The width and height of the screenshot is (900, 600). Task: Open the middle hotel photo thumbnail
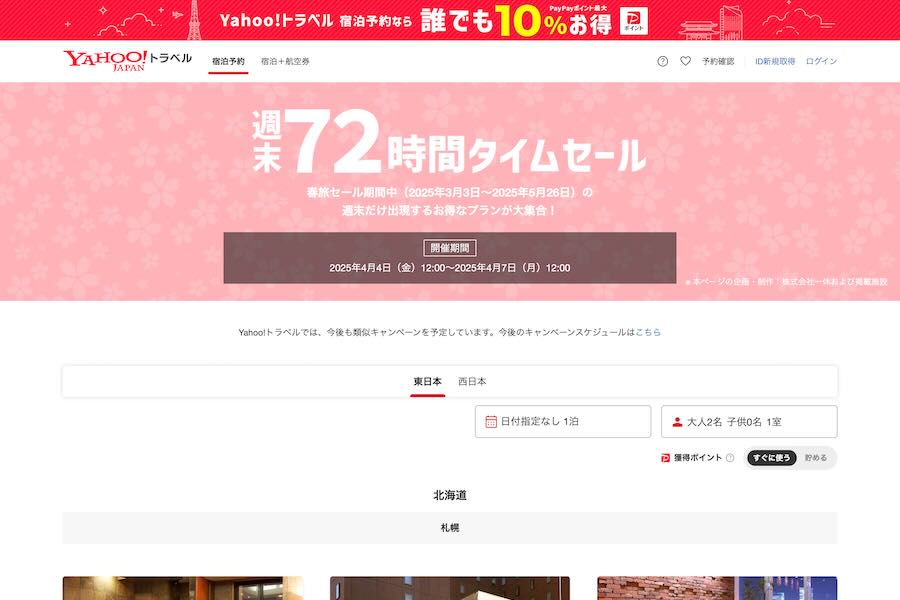coord(450,588)
